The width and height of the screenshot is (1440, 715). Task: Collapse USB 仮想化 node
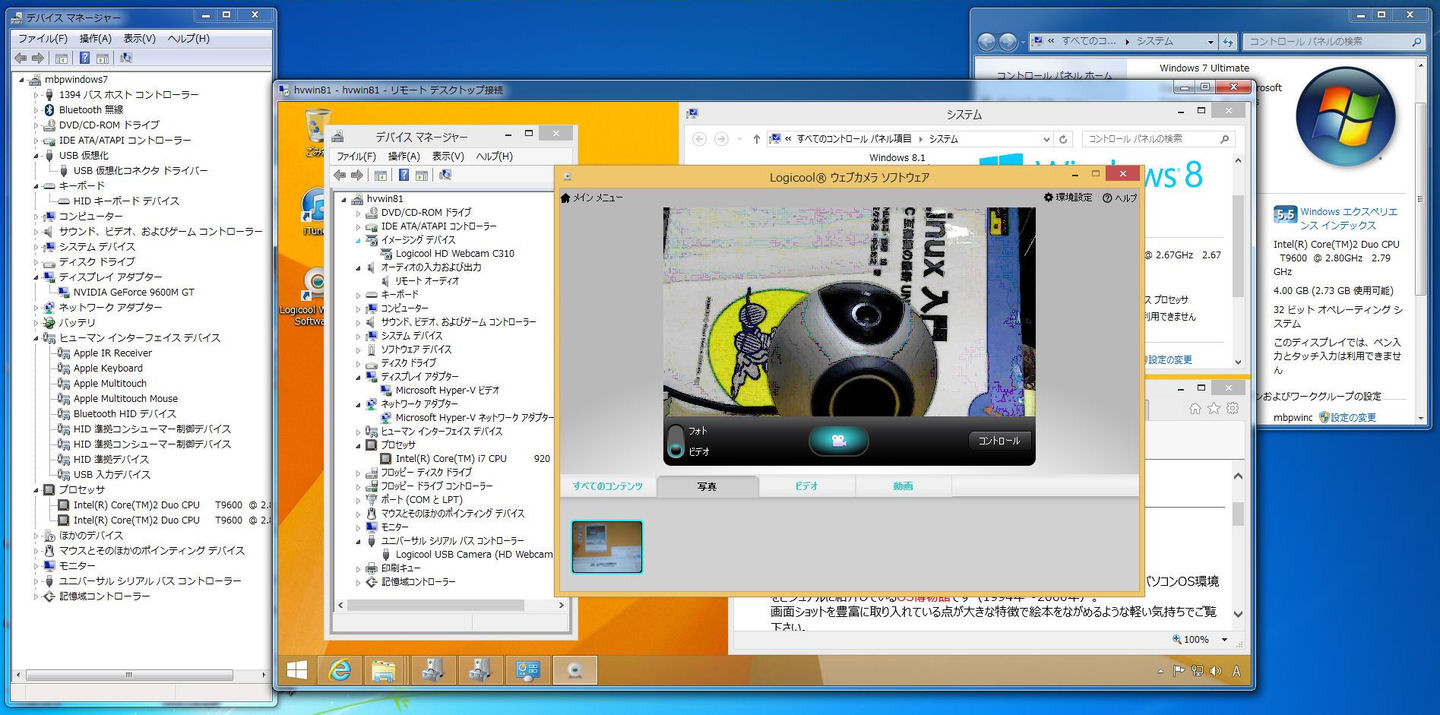coord(37,156)
